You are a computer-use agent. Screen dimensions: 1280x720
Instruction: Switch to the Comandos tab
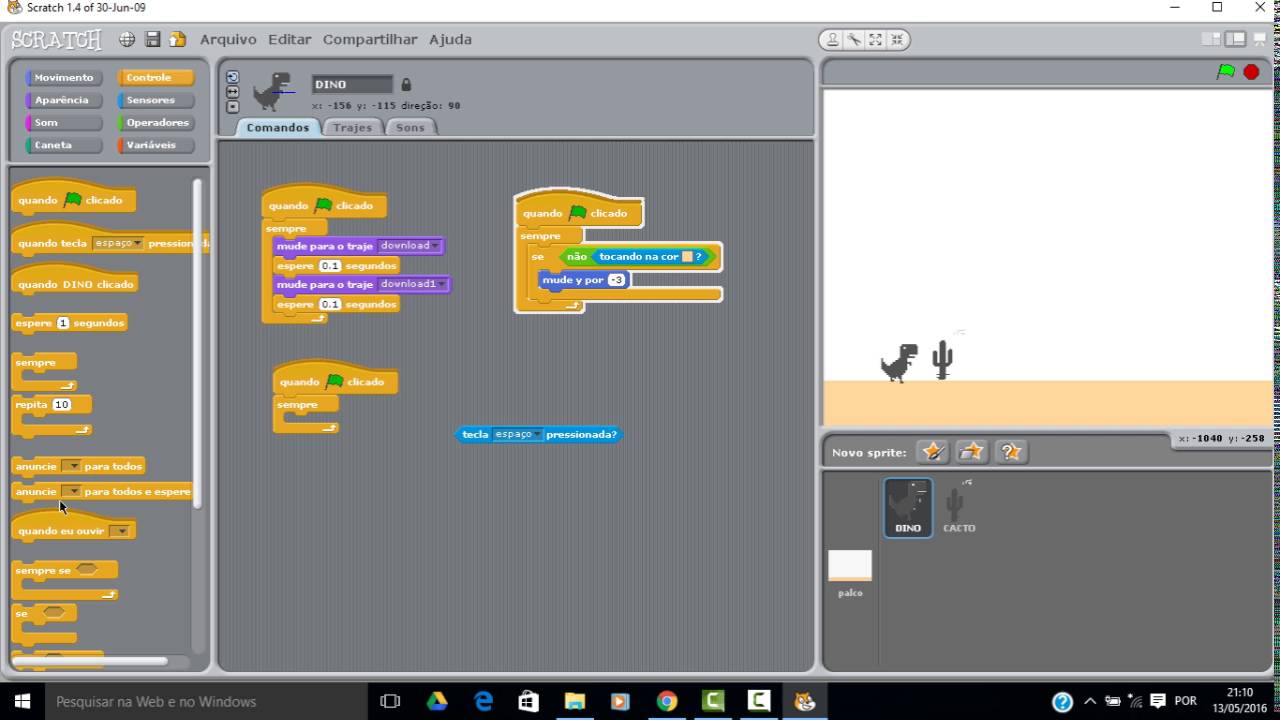278,127
